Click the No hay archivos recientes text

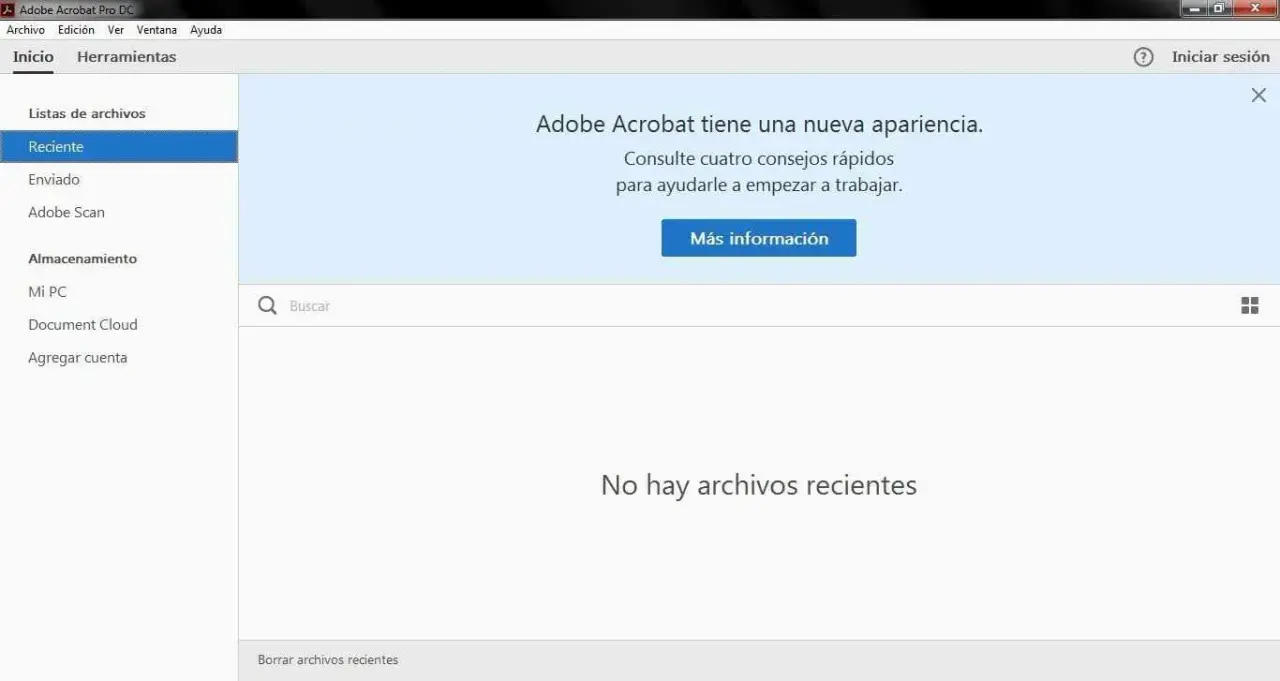pyautogui.click(x=759, y=485)
